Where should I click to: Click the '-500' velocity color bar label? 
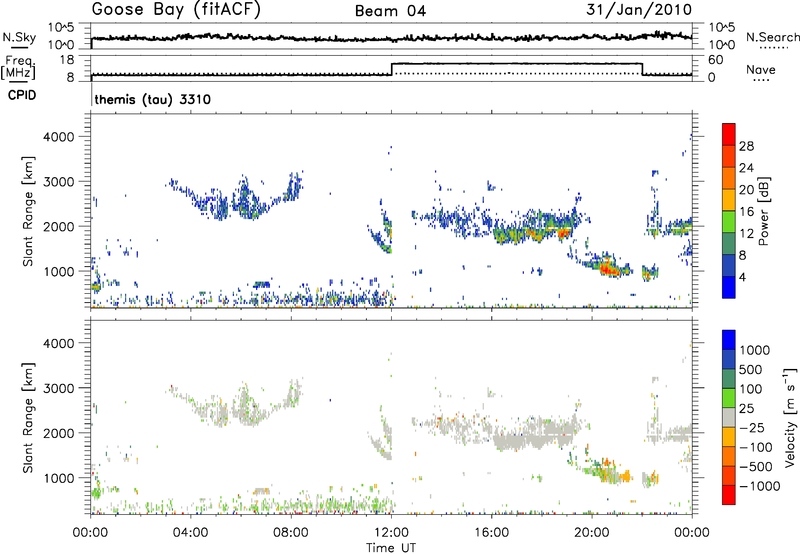coord(756,467)
